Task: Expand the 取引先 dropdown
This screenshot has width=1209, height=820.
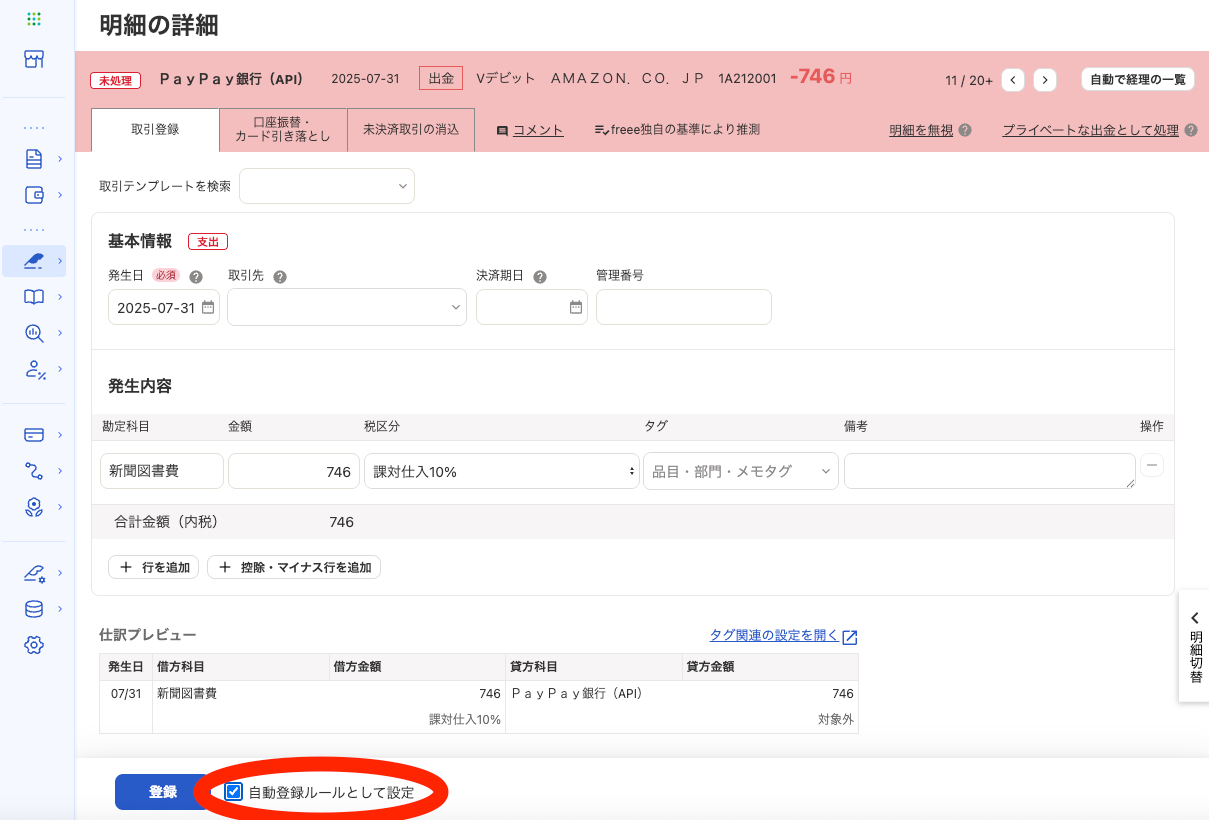Action: [346, 307]
